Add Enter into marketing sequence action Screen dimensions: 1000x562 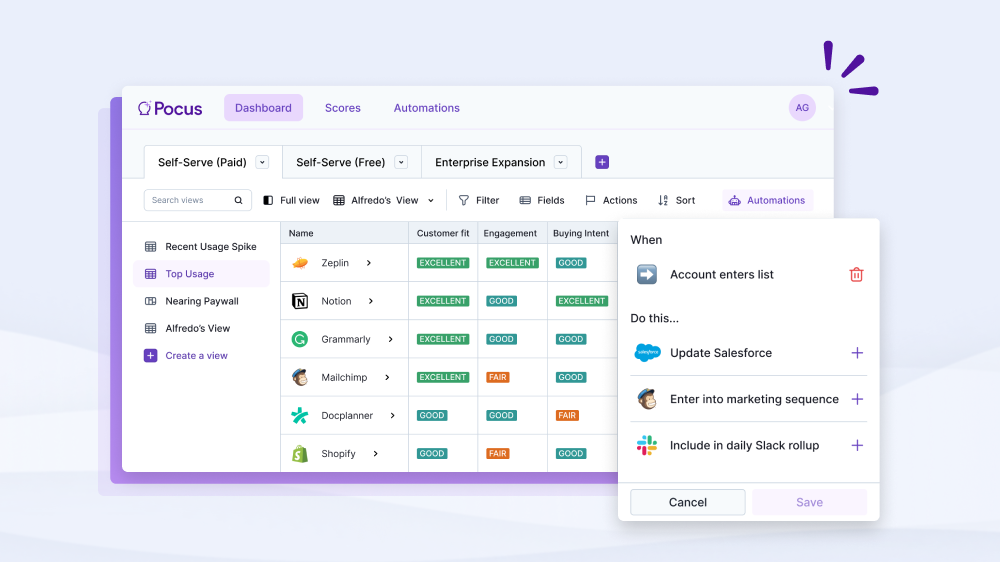(x=857, y=399)
